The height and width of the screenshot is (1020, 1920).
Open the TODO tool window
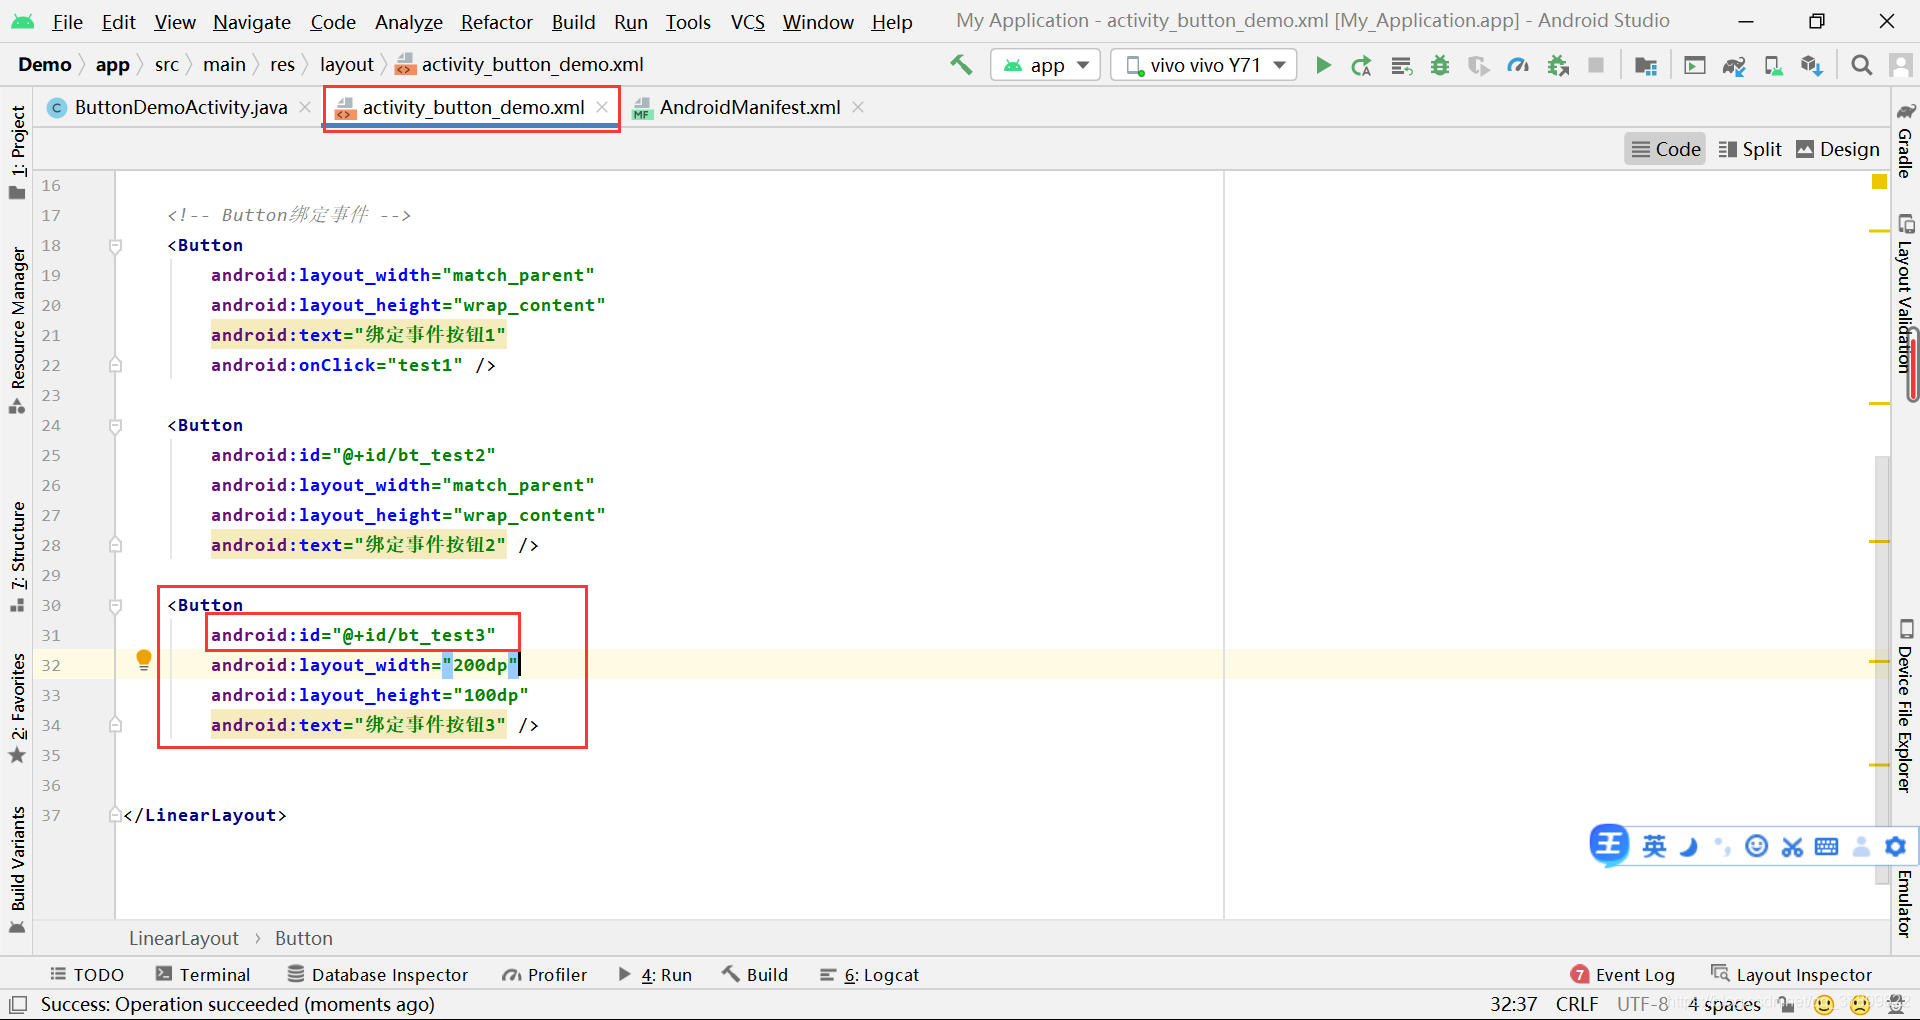87,975
